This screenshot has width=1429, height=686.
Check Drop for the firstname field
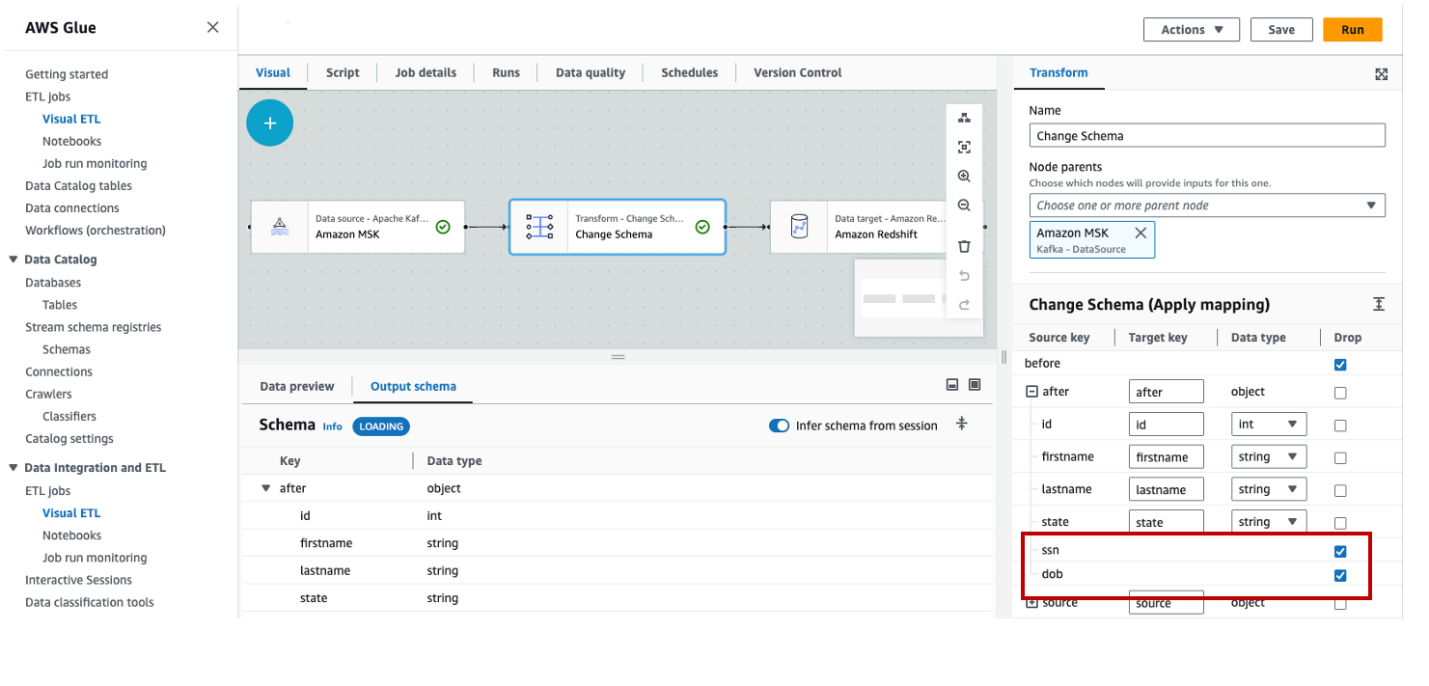[x=1340, y=458]
